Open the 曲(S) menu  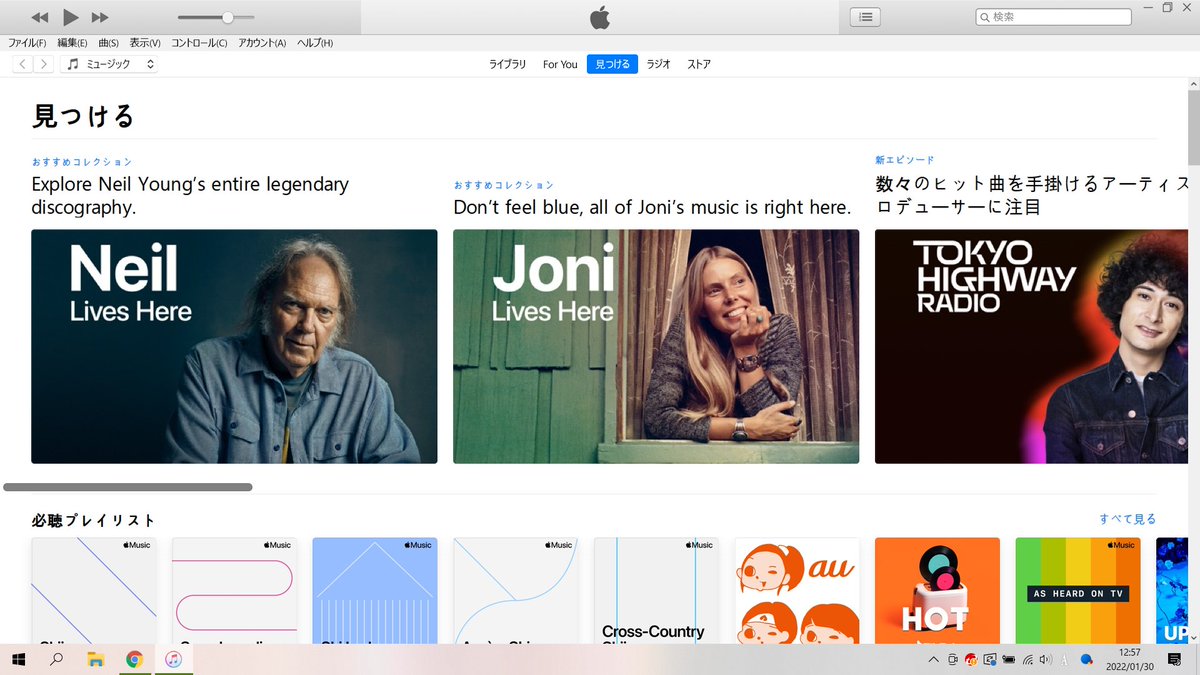pyautogui.click(x=108, y=43)
